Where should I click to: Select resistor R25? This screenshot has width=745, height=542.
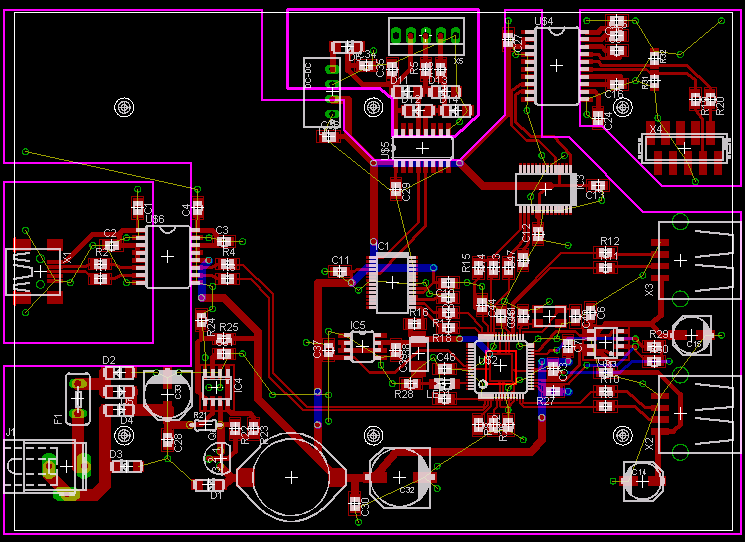coord(224,339)
